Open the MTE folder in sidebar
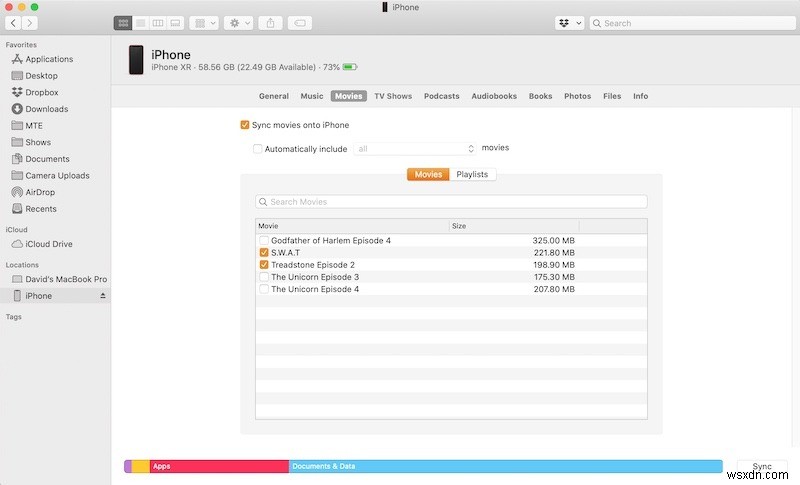The width and height of the screenshot is (800, 485). tap(34, 125)
